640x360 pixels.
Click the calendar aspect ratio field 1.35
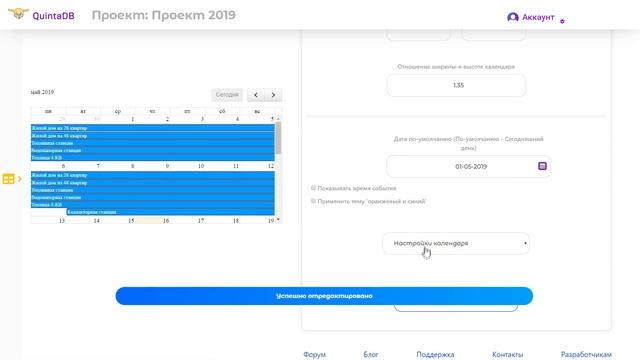(x=456, y=85)
